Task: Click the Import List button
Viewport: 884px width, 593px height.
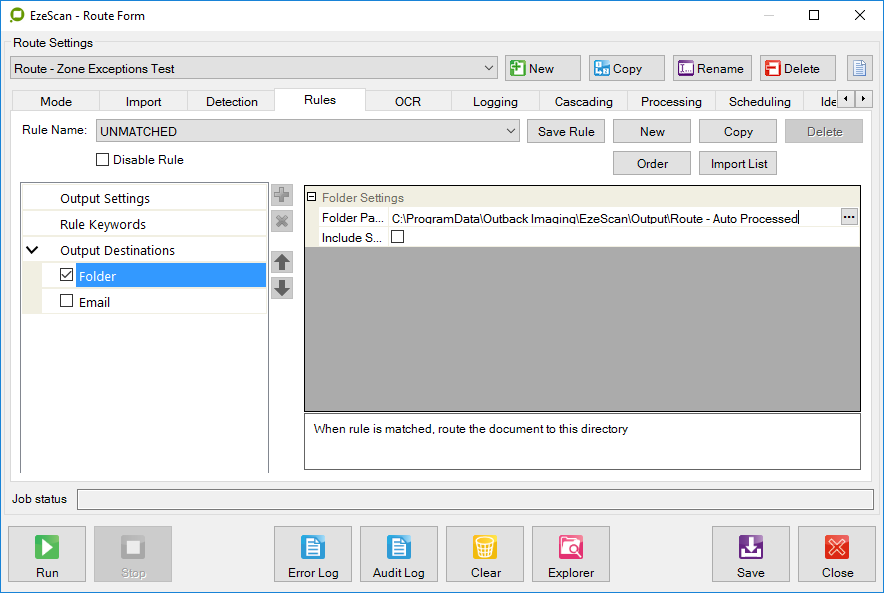Action: (x=739, y=164)
